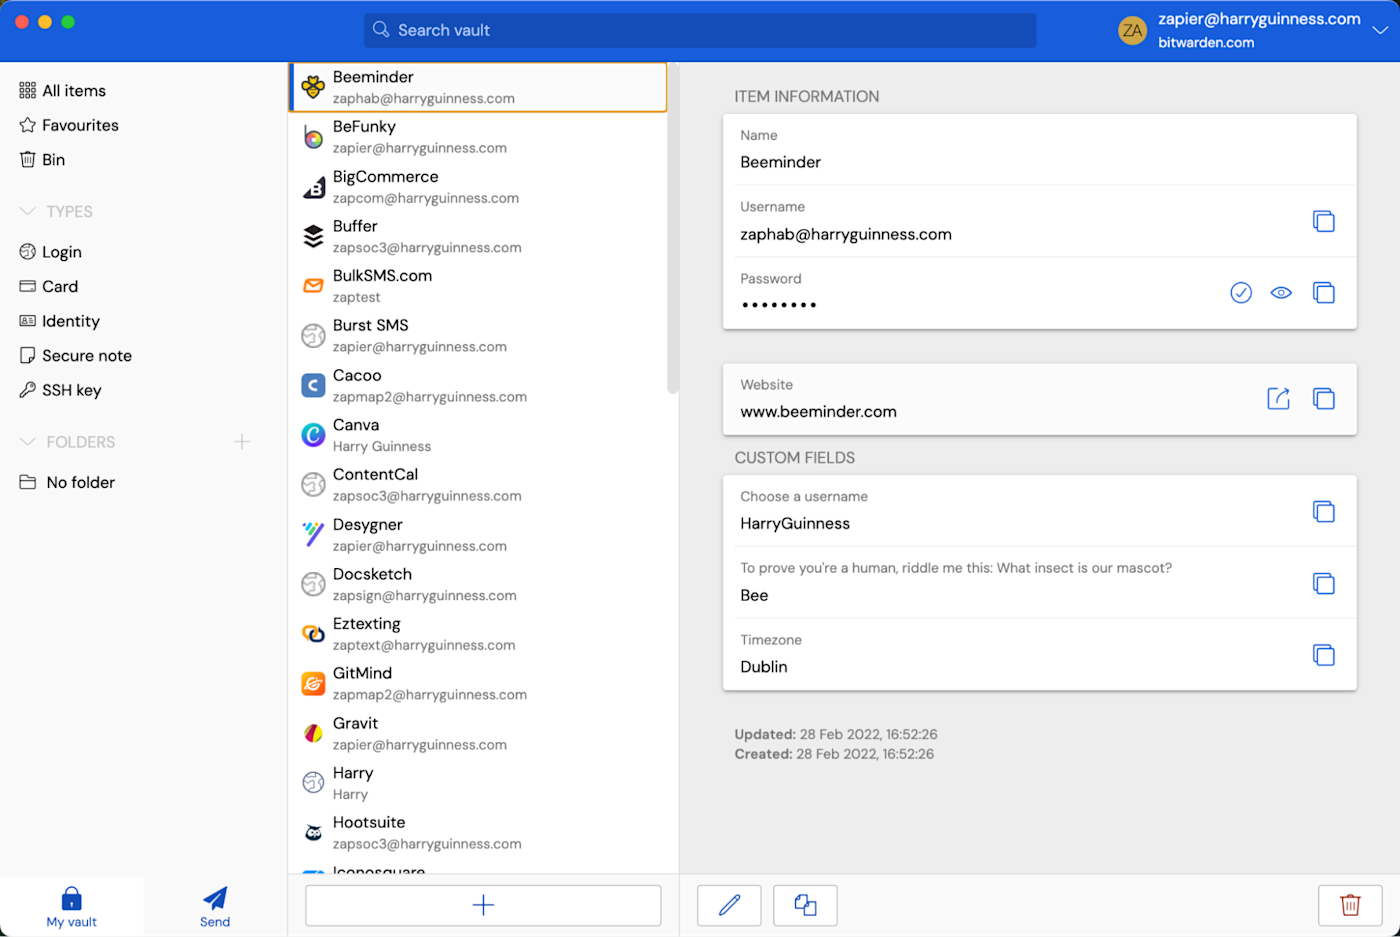Open the Gravit entry
Viewport: 1400px width, 937px height.
coord(478,734)
